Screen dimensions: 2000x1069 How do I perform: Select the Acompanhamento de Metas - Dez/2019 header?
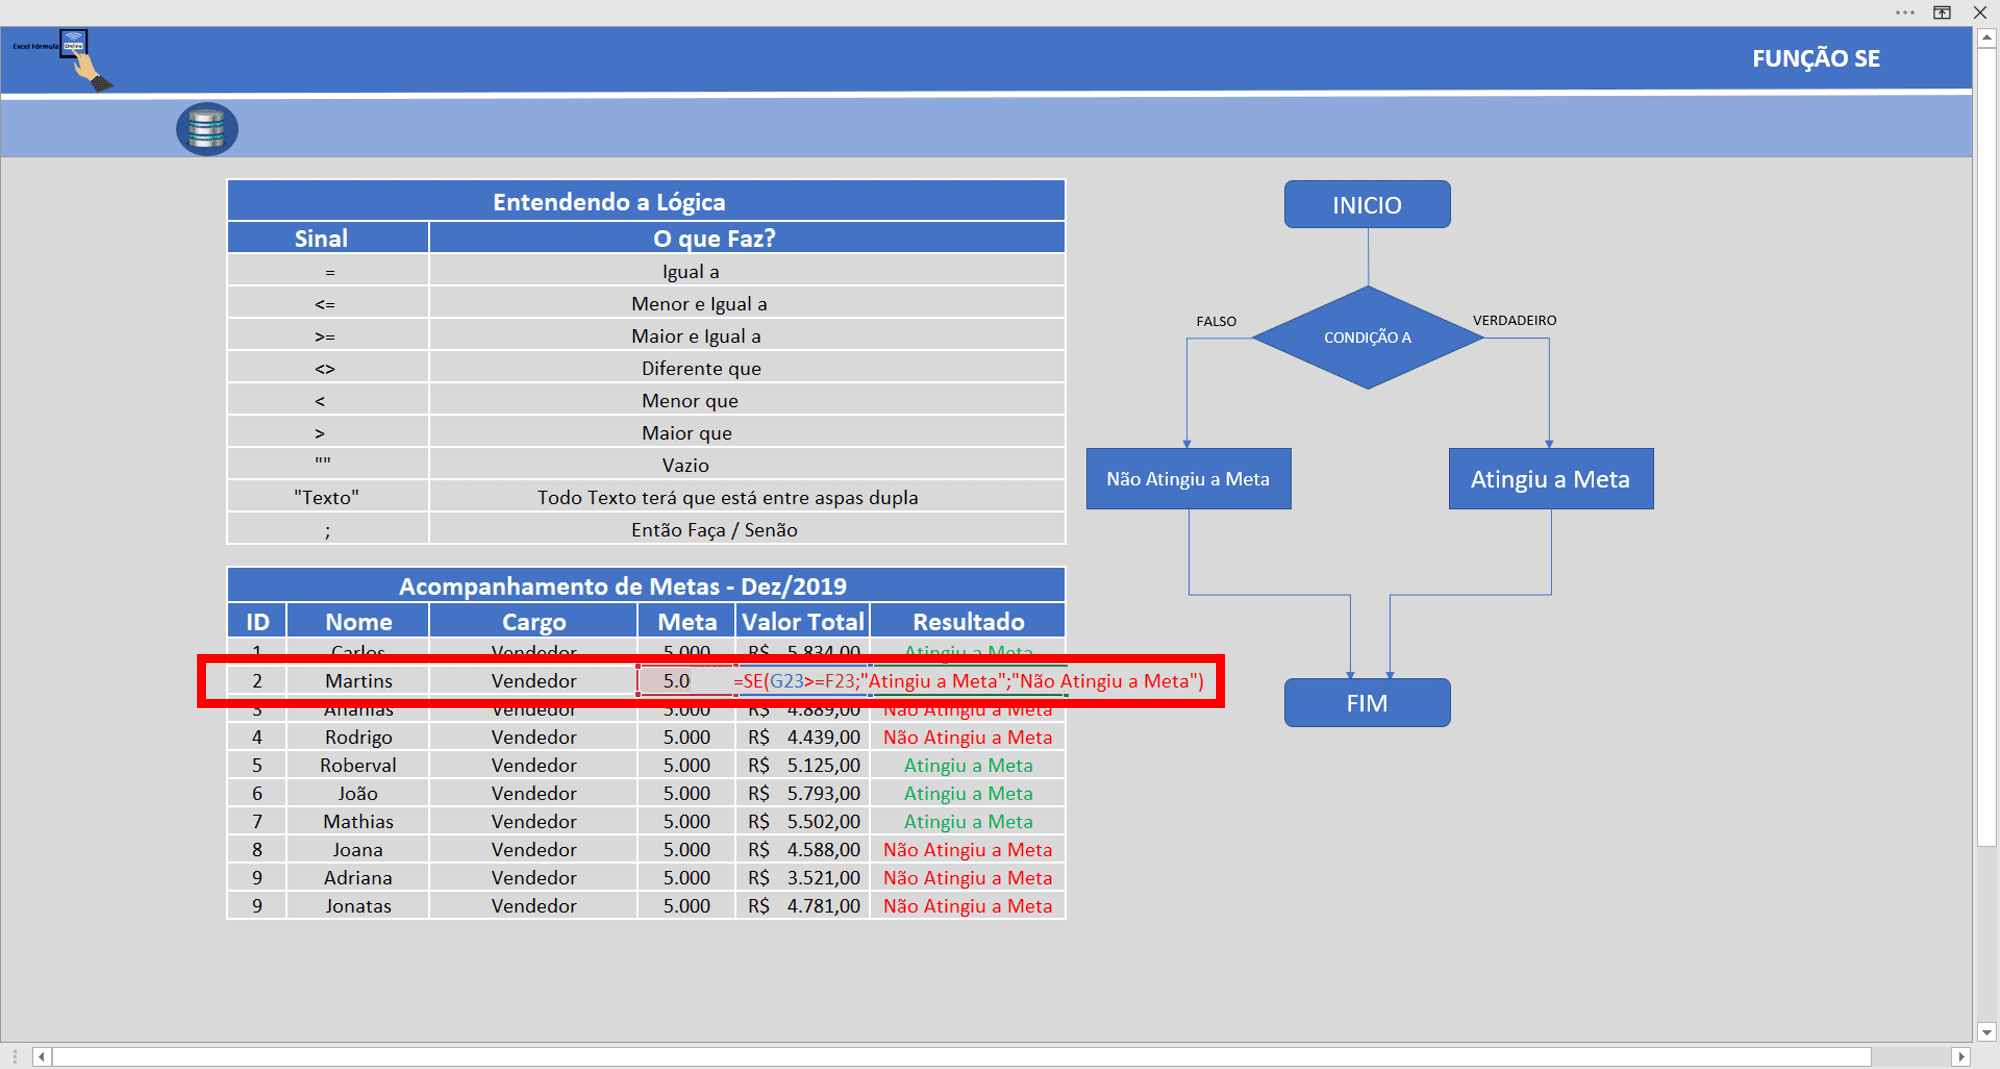(646, 585)
